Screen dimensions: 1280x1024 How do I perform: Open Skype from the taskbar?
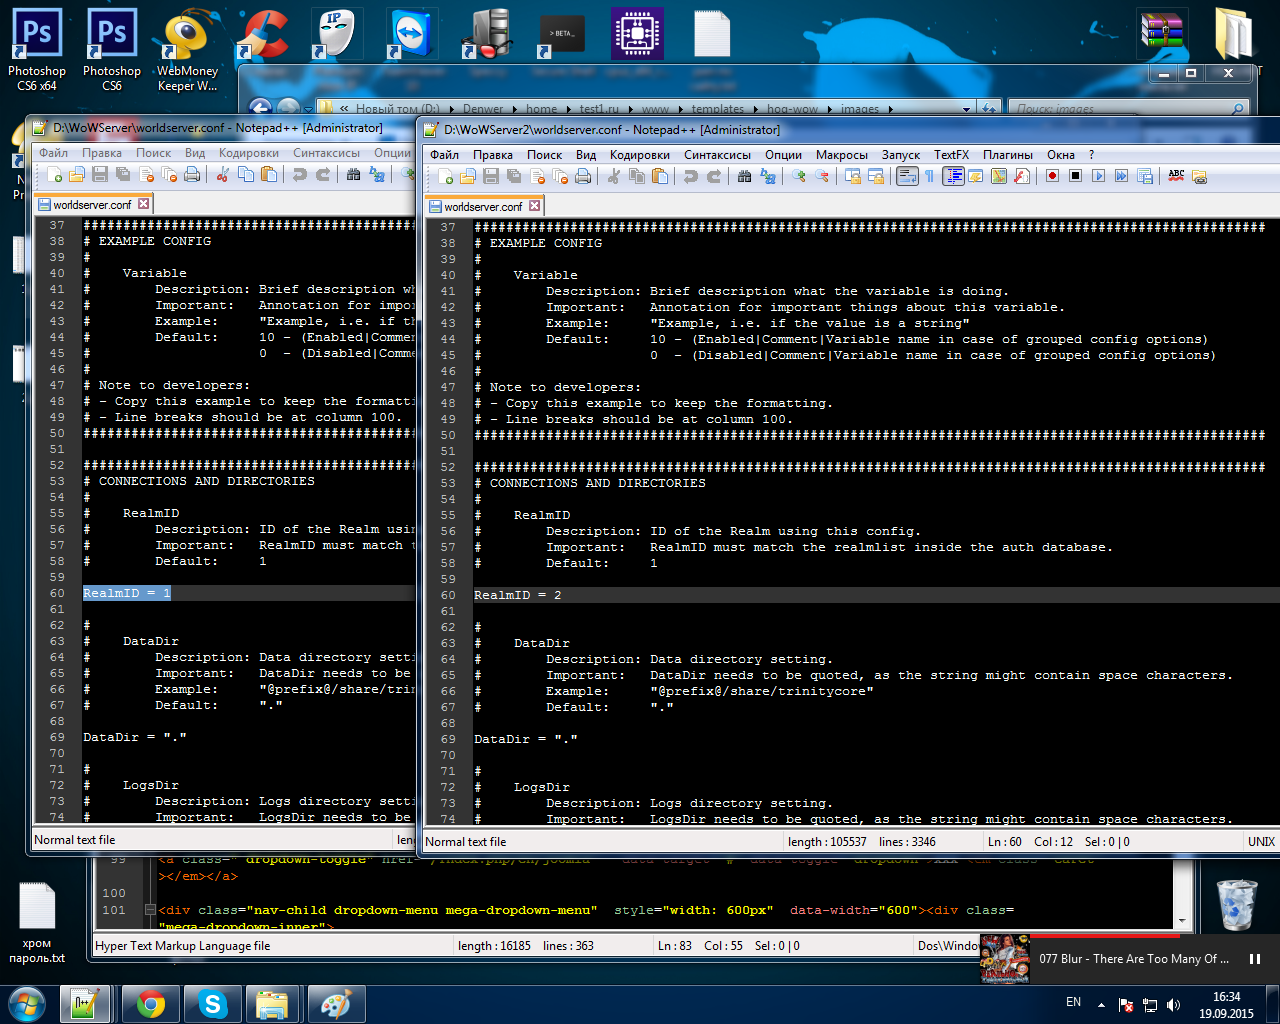coord(213,1004)
